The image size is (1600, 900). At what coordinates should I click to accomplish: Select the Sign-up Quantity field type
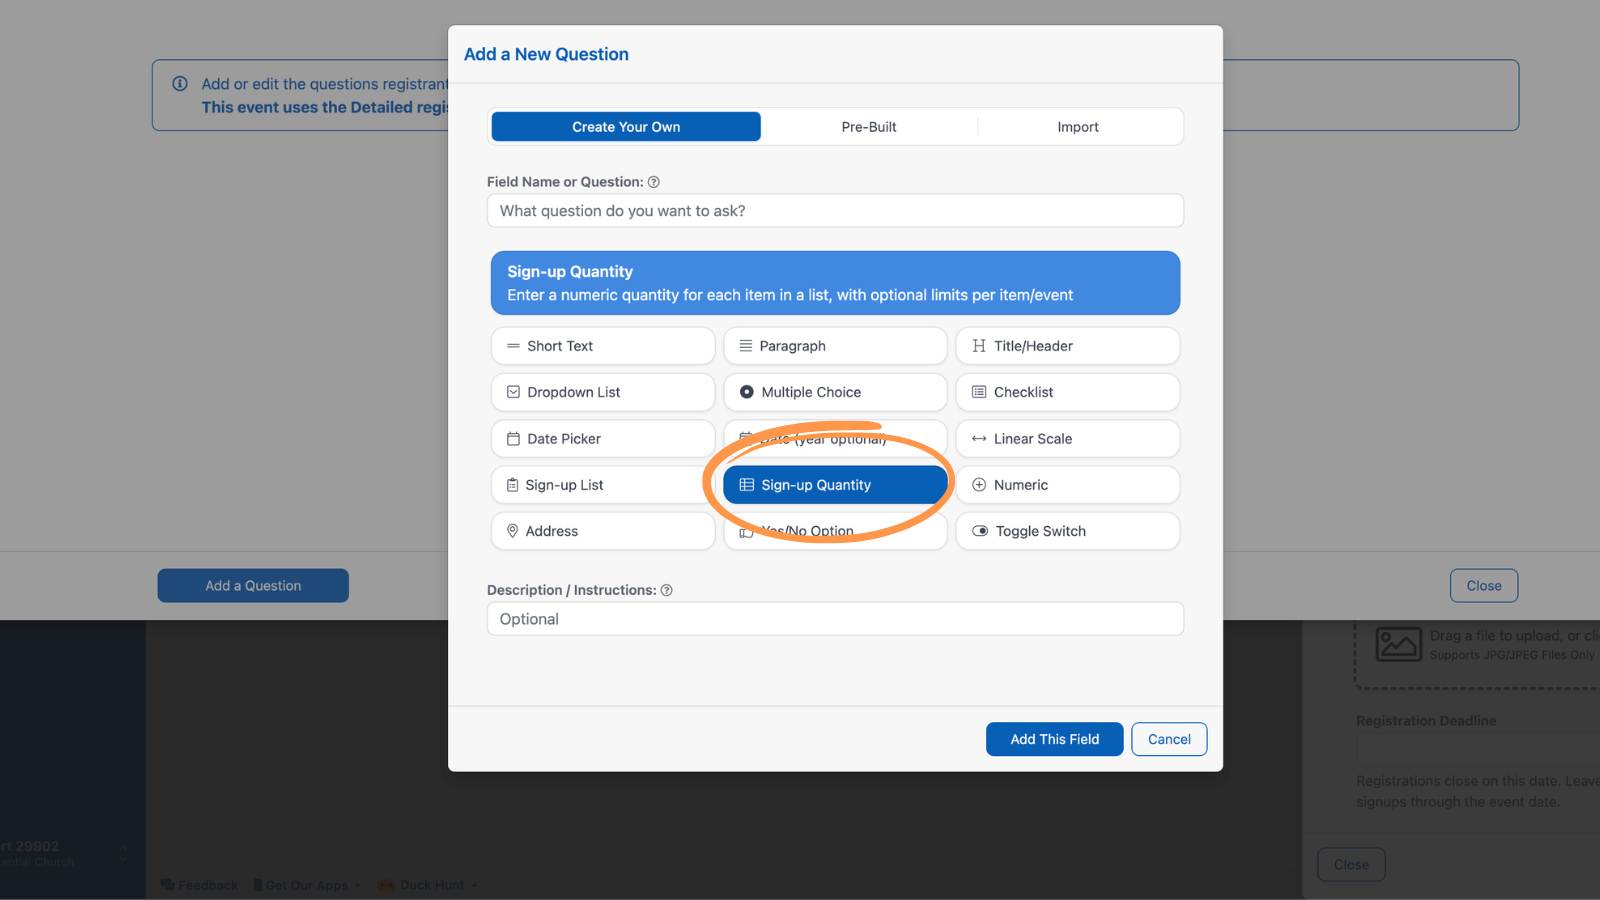835,485
